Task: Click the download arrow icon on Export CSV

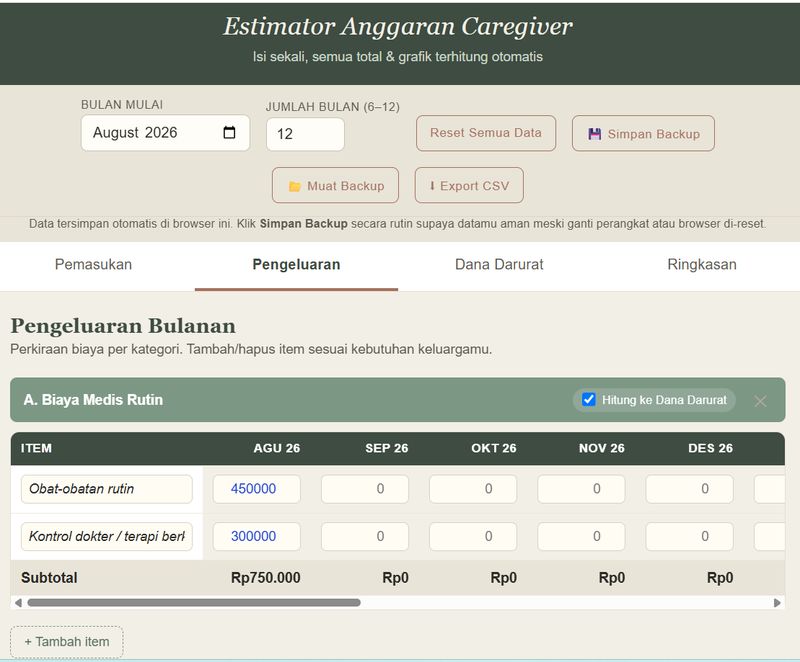Action: click(432, 186)
